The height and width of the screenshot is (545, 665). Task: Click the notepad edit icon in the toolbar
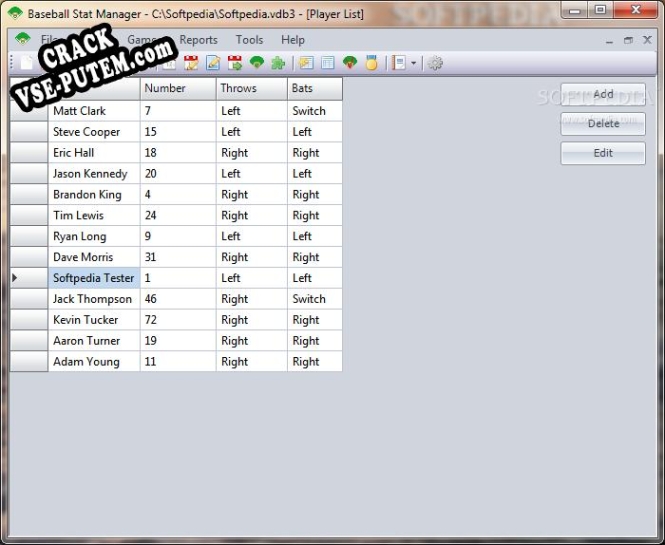(x=213, y=63)
